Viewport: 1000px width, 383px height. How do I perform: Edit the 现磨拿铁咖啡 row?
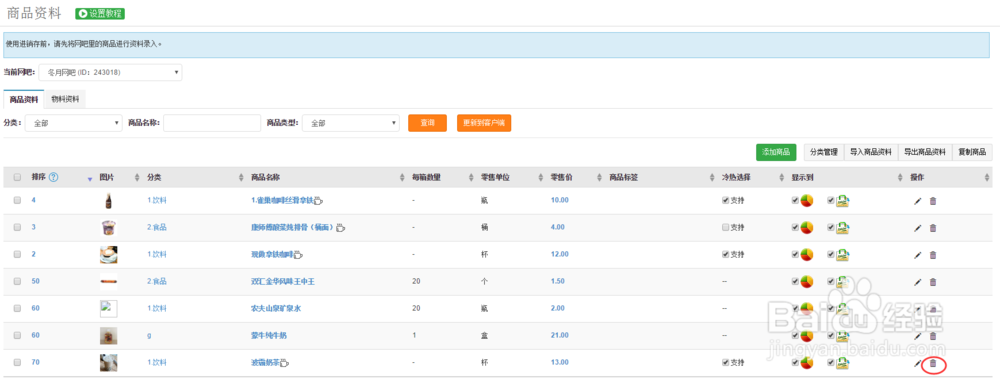918,255
